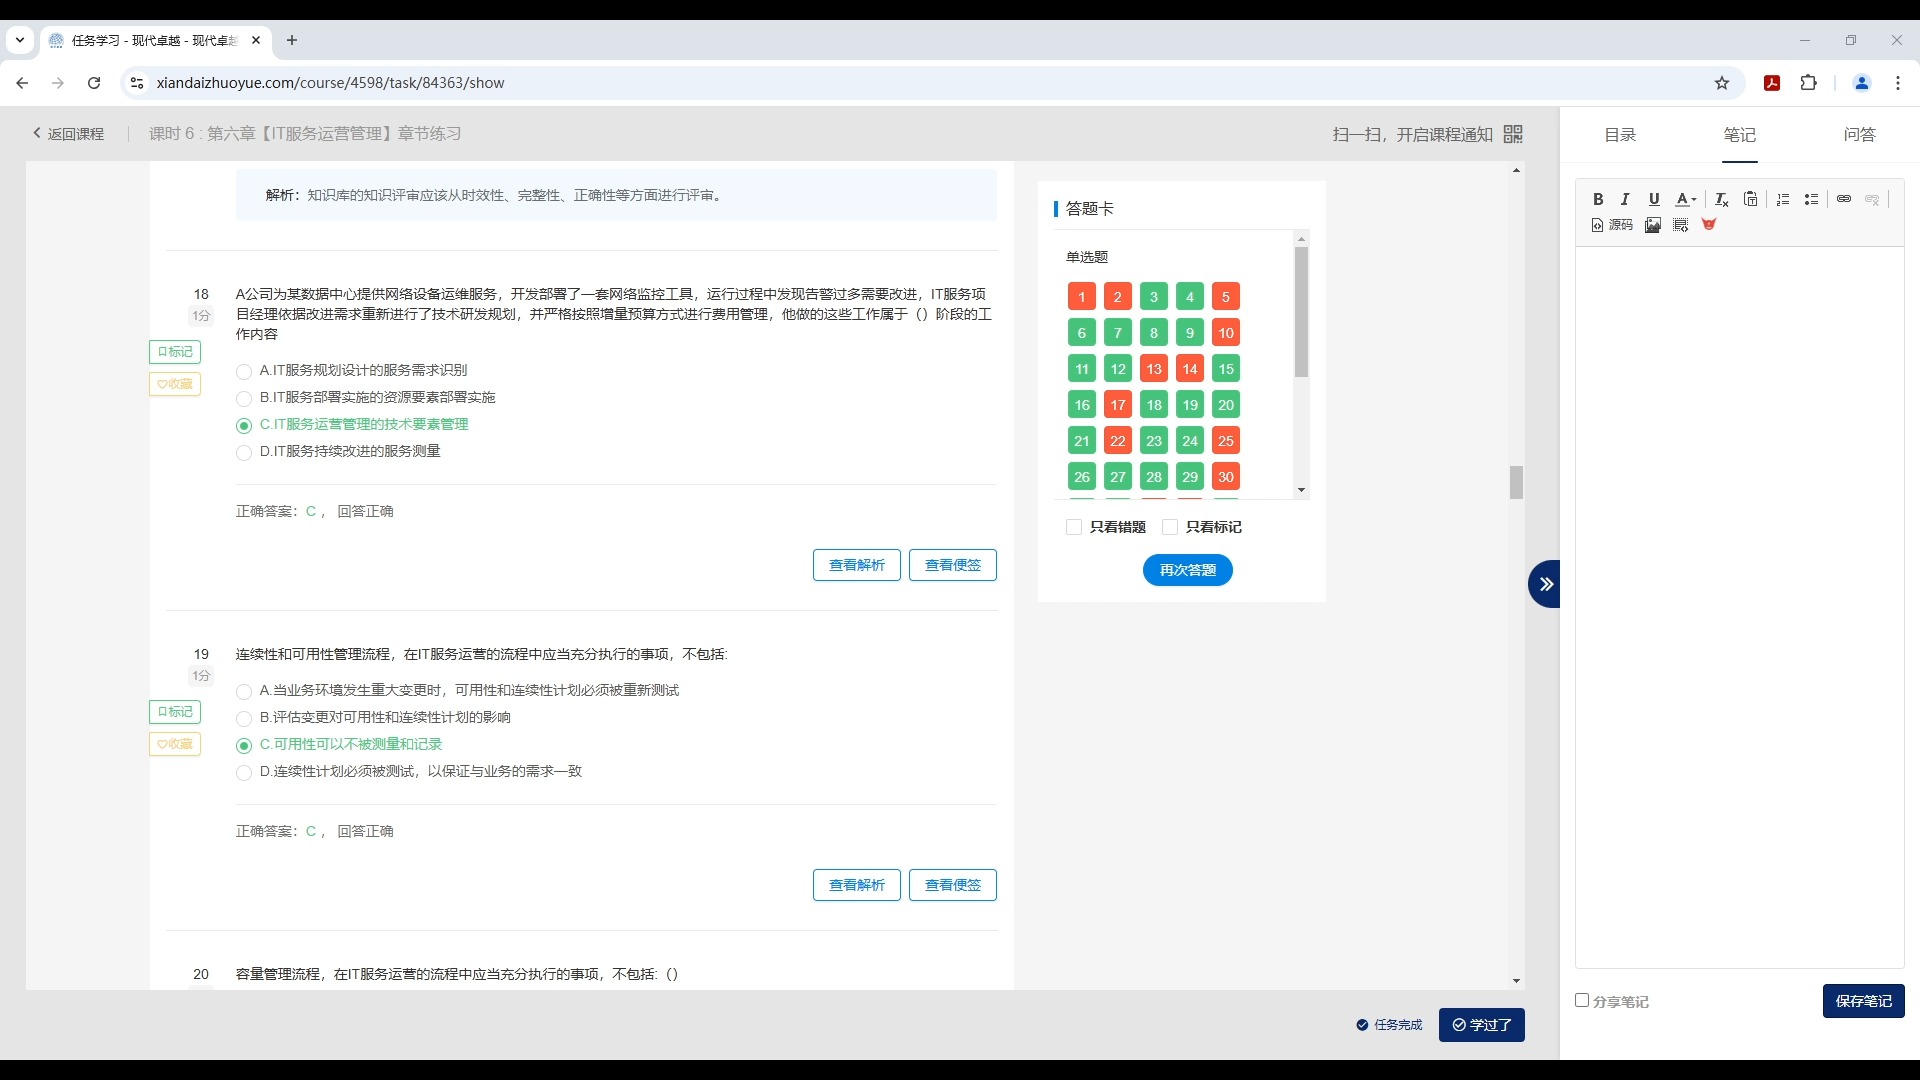
Task: Jump to question 28 in answer card
Action: [x=1154, y=477]
